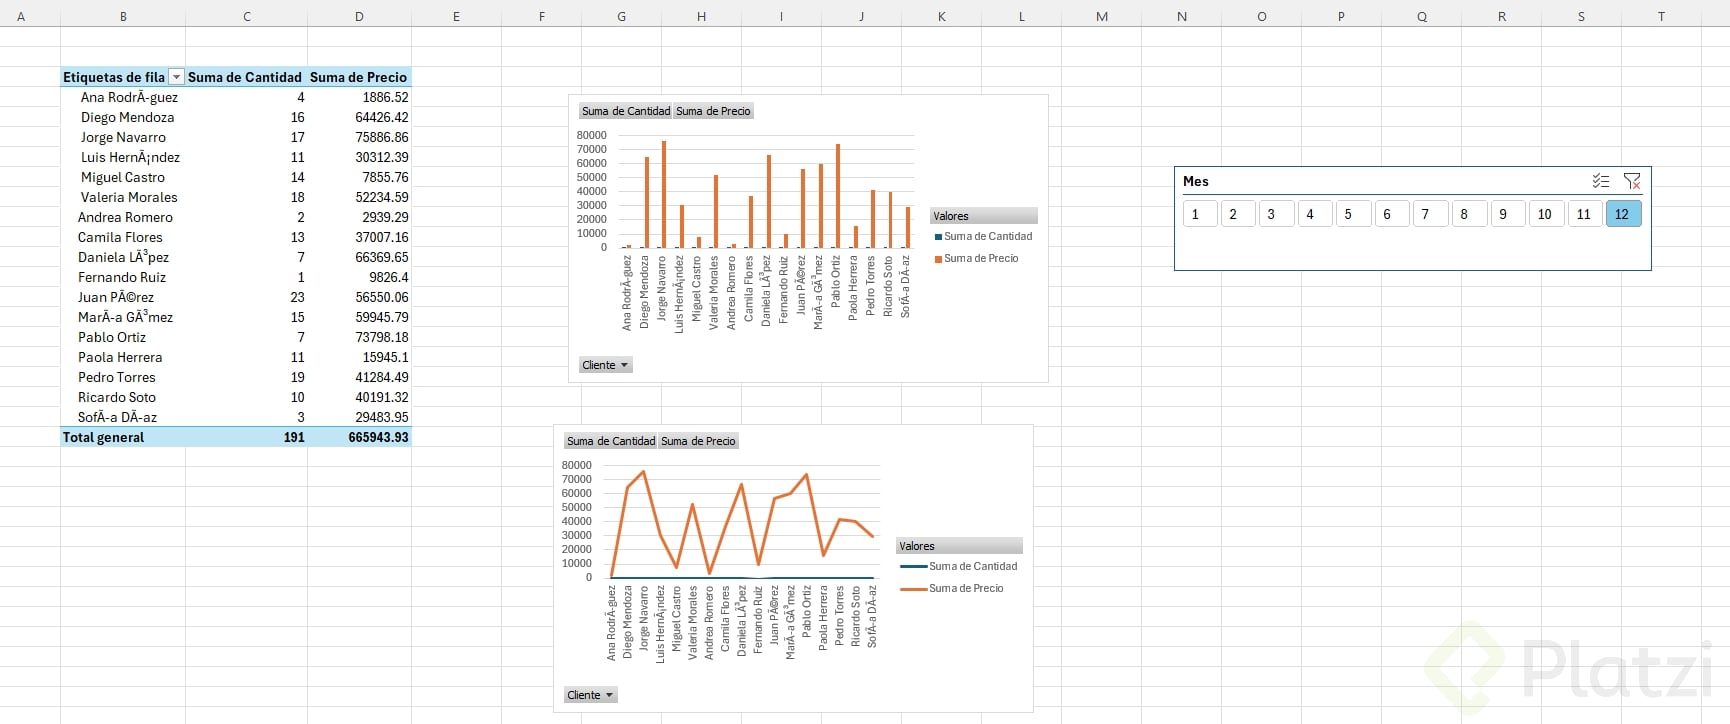
Task: Click the 80000 axis label in bar chart
Action: (x=592, y=135)
